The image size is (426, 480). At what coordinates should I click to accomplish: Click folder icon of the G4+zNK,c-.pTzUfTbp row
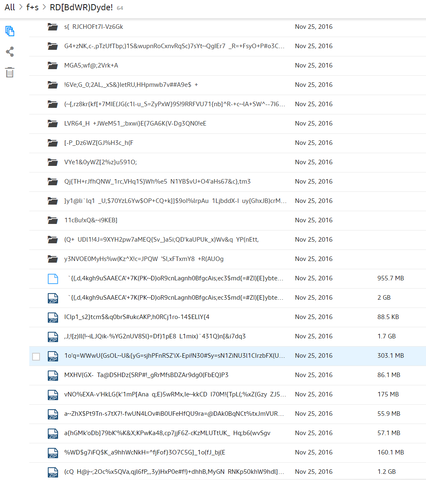point(53,46)
